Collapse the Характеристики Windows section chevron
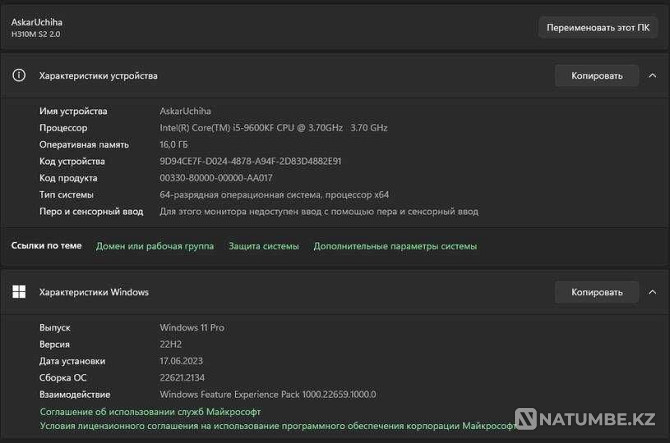Screen dimensions: 670x443 pos(652,292)
